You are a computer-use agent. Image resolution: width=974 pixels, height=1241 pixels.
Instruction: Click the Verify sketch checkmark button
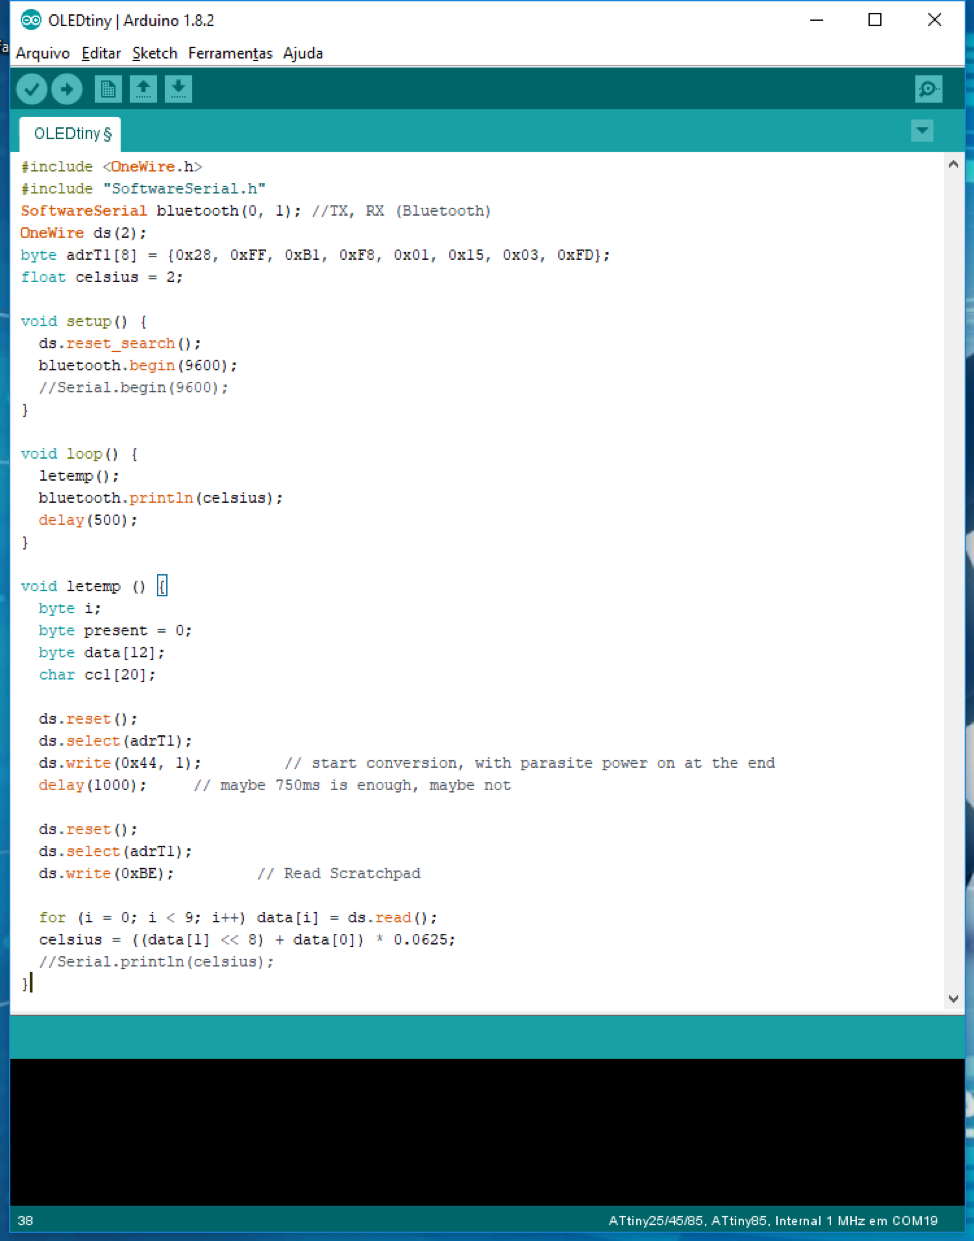(32, 89)
